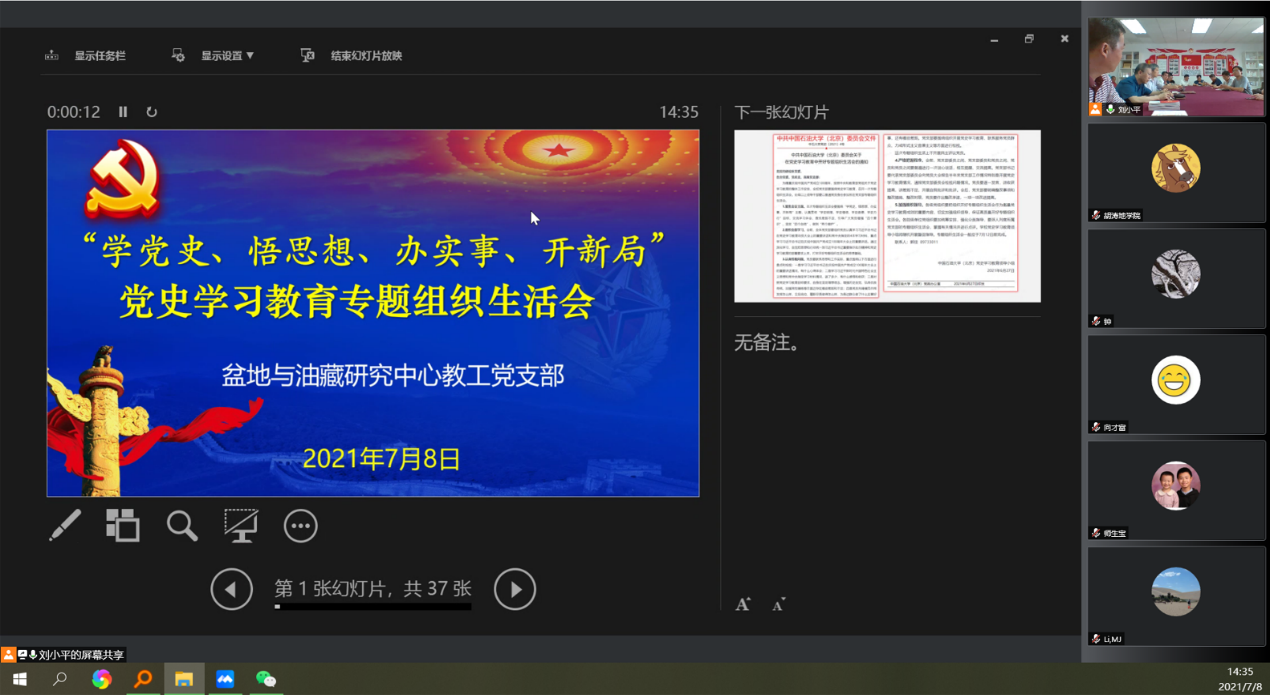Pause the presentation timer

click(123, 112)
